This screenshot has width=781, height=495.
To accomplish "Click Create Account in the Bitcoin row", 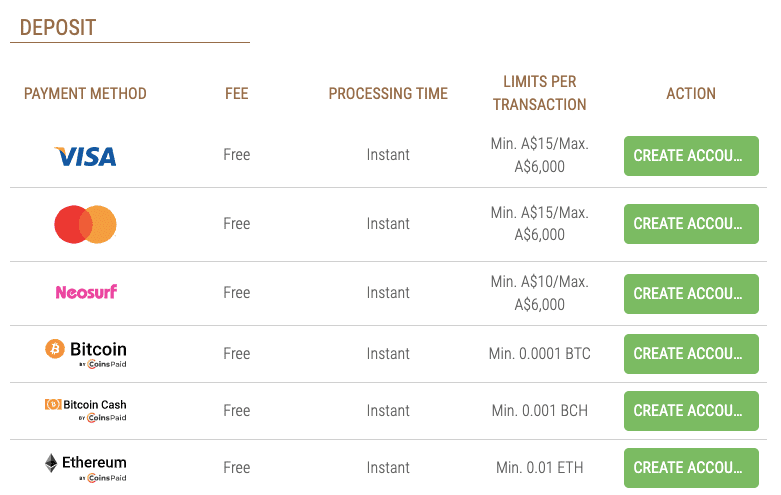I will 691,354.
